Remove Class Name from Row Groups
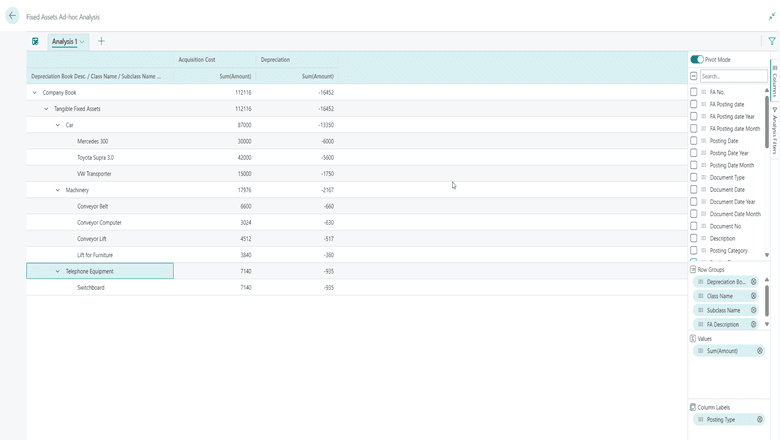 pos(754,296)
